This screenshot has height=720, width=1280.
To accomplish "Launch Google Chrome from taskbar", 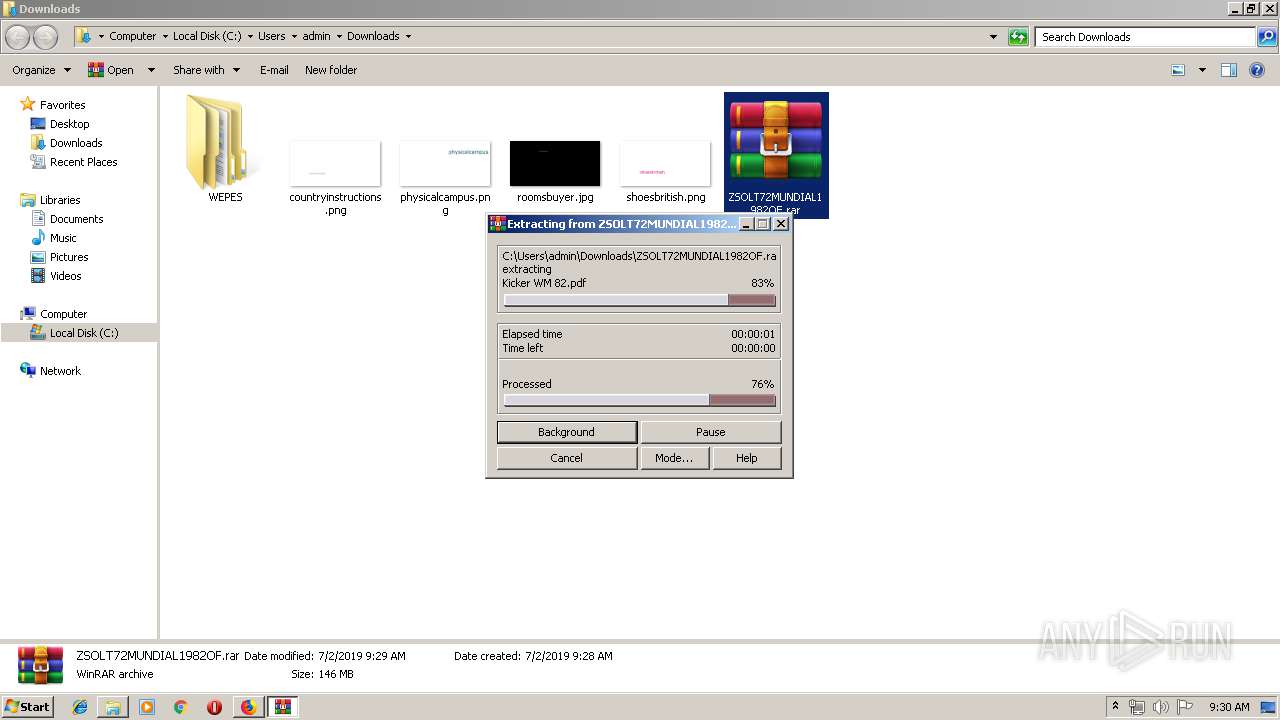I will coord(181,707).
